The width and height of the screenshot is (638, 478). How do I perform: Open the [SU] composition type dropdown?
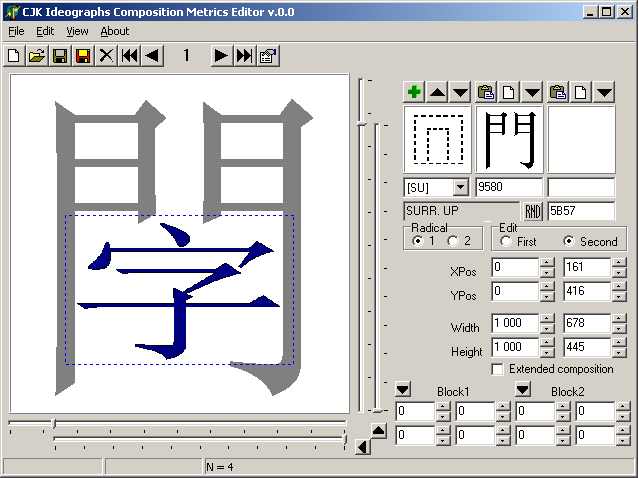point(461,187)
